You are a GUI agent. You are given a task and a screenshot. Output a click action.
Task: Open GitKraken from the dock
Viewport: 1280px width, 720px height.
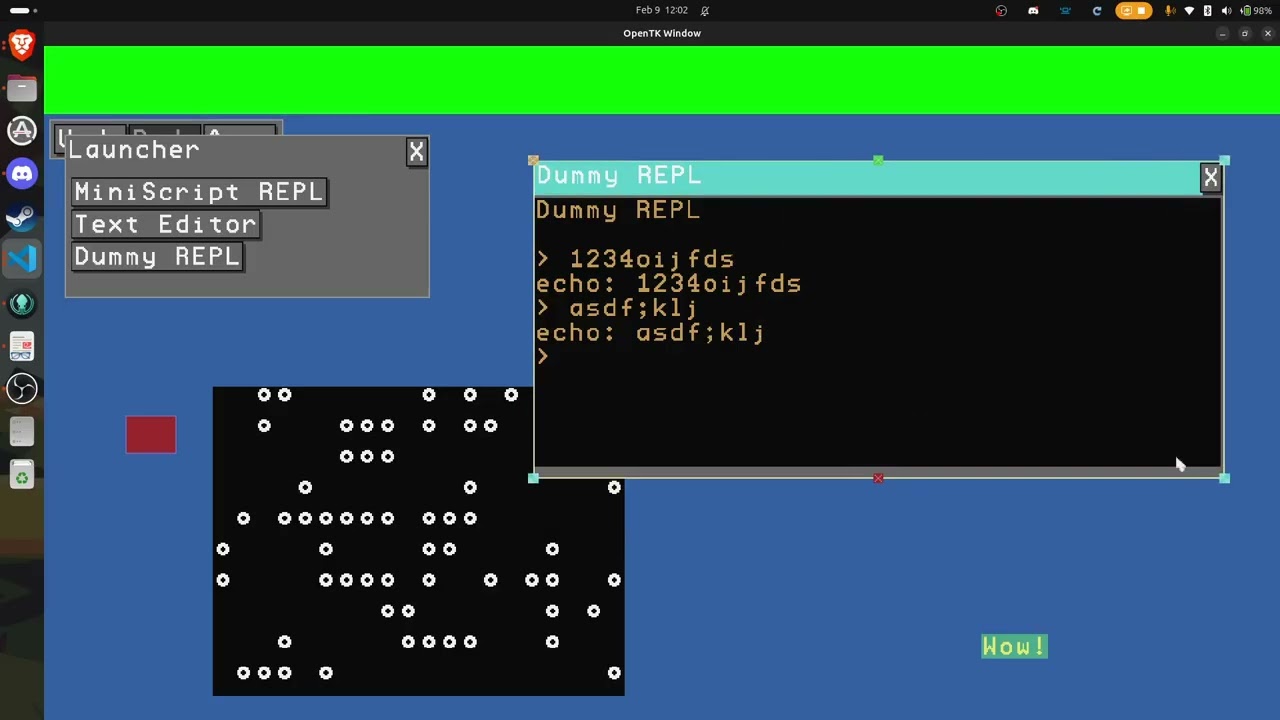click(x=22, y=303)
